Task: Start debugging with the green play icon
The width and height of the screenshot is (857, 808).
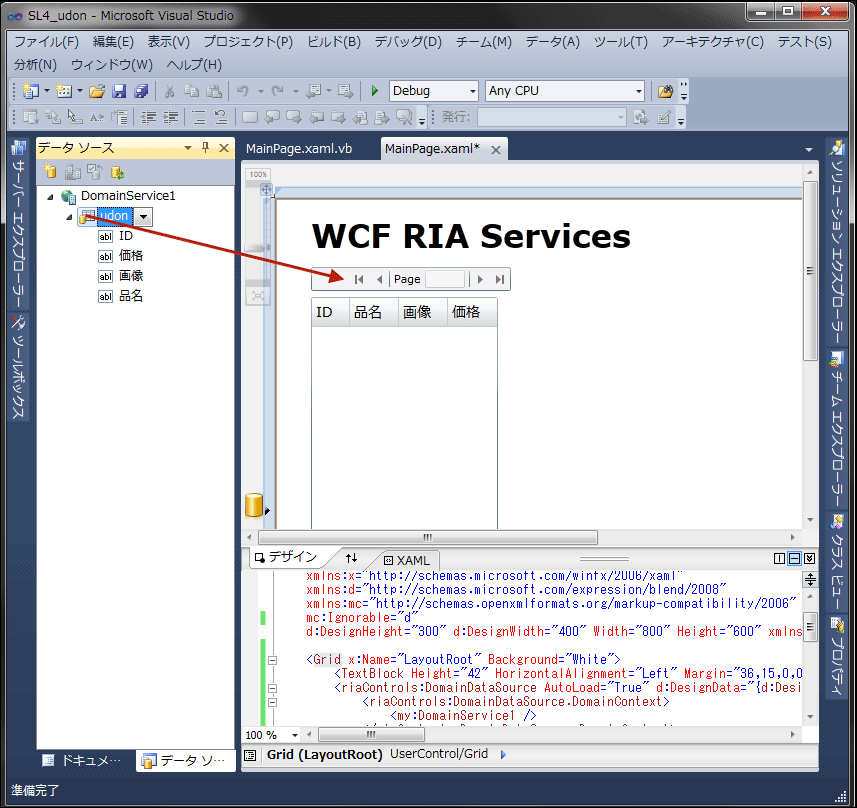Action: click(x=374, y=91)
